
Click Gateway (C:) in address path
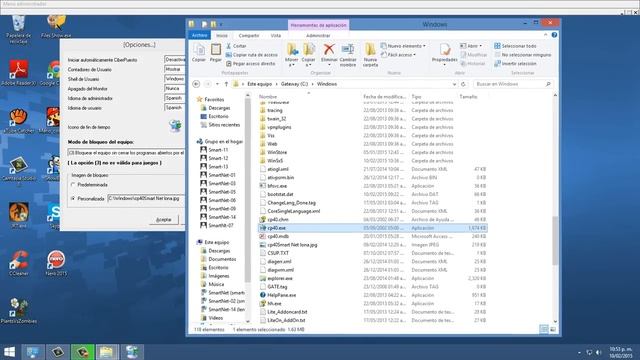pyautogui.click(x=294, y=84)
